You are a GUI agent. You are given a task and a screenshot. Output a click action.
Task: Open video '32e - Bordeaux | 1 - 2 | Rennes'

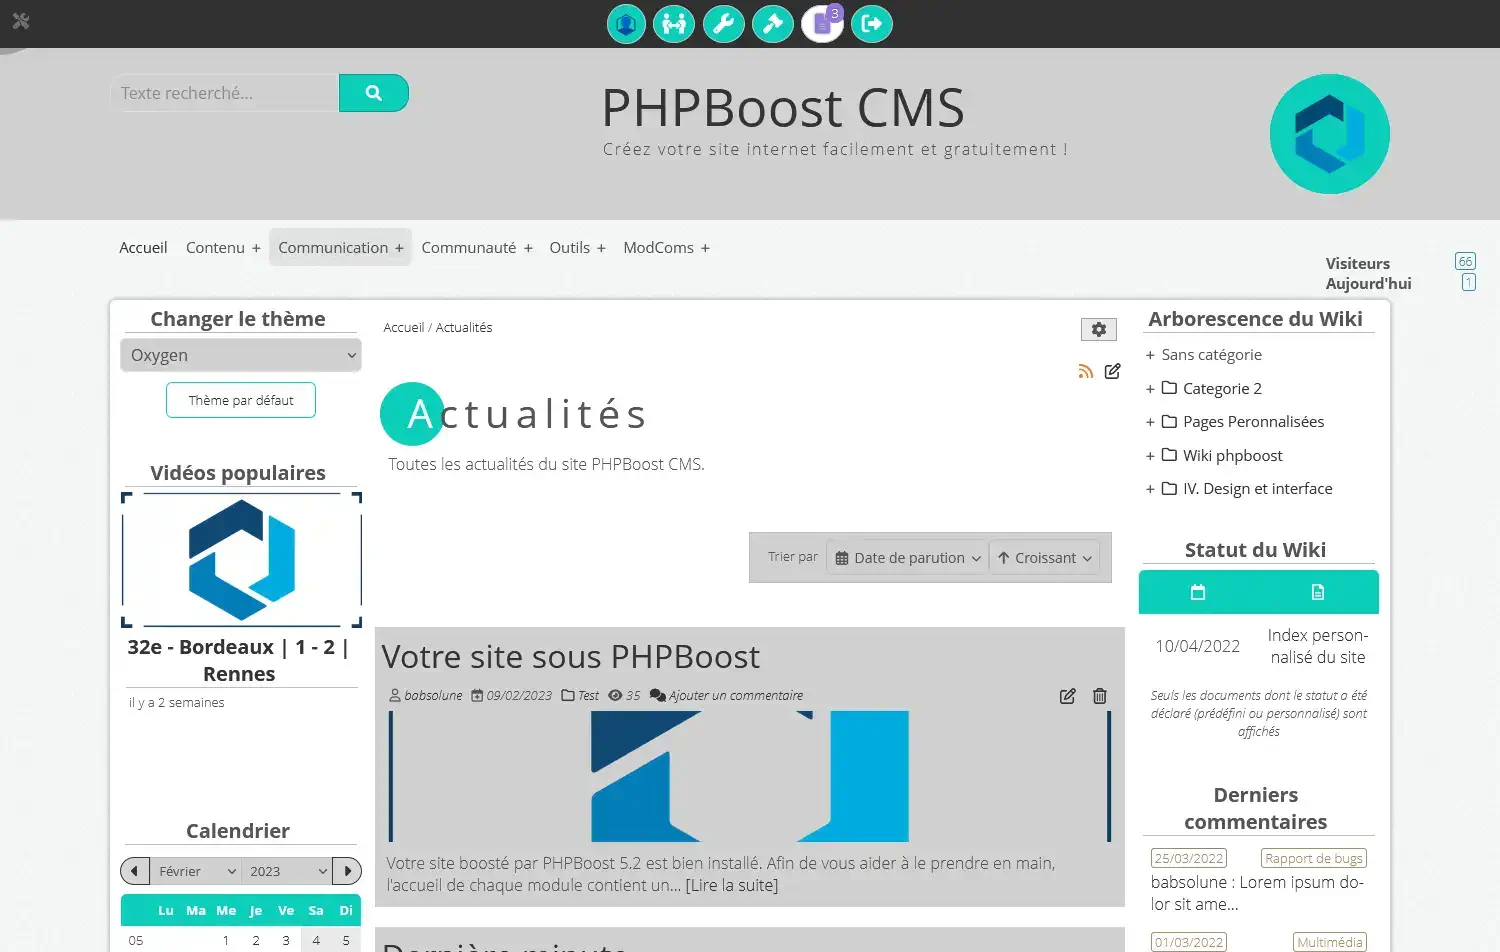point(239,660)
